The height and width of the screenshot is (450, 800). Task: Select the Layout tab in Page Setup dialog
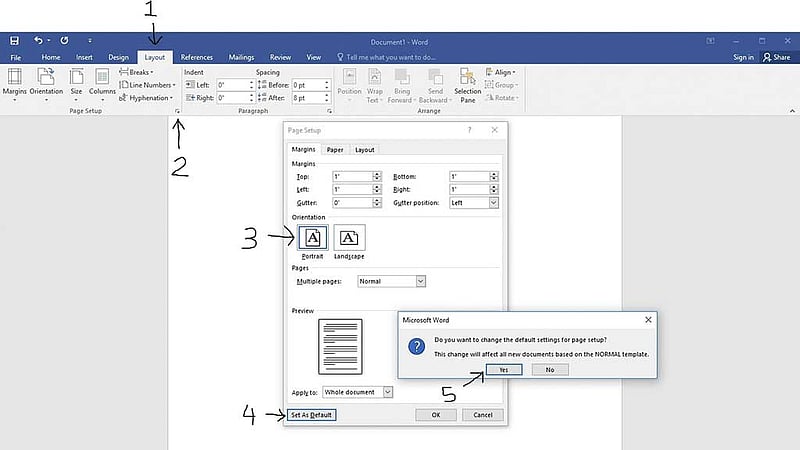tap(365, 149)
